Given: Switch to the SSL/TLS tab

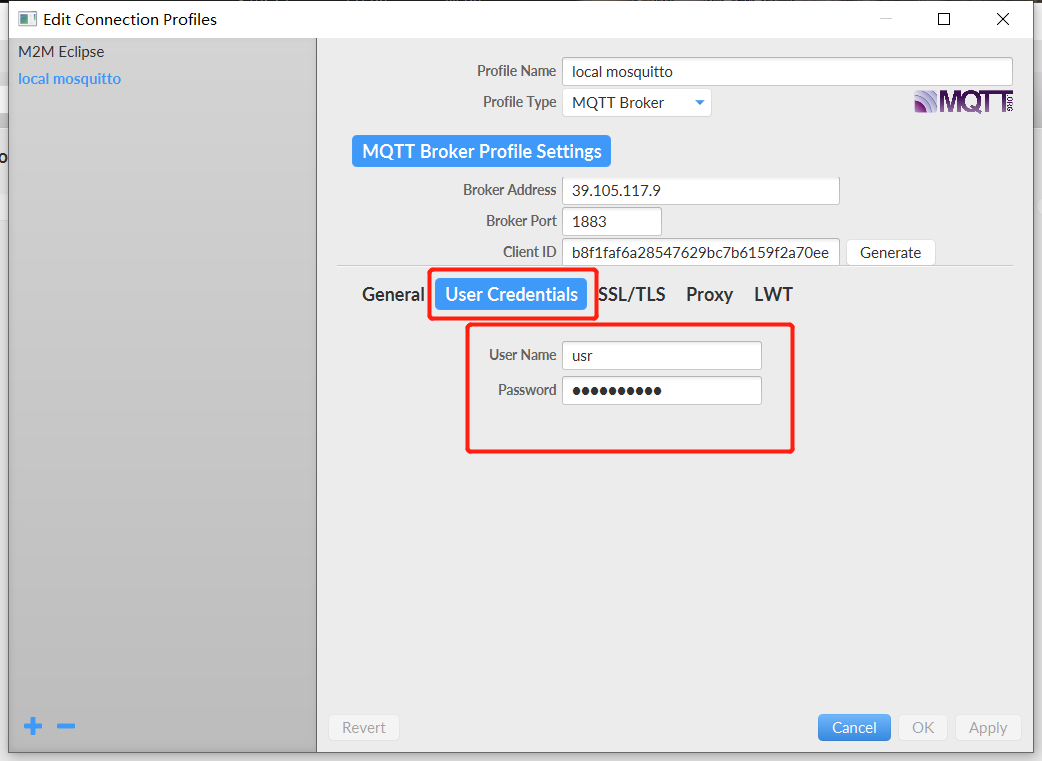Looking at the screenshot, I should 632,294.
